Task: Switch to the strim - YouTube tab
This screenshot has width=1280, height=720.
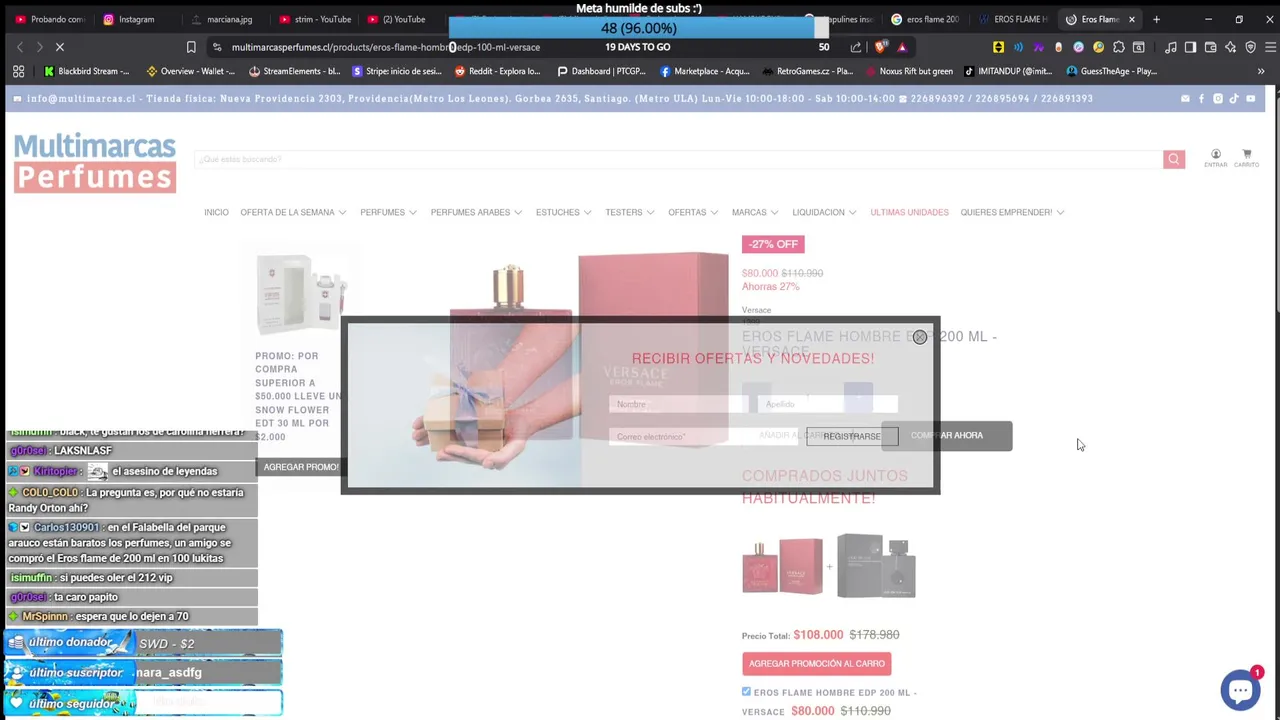Action: 315,19
